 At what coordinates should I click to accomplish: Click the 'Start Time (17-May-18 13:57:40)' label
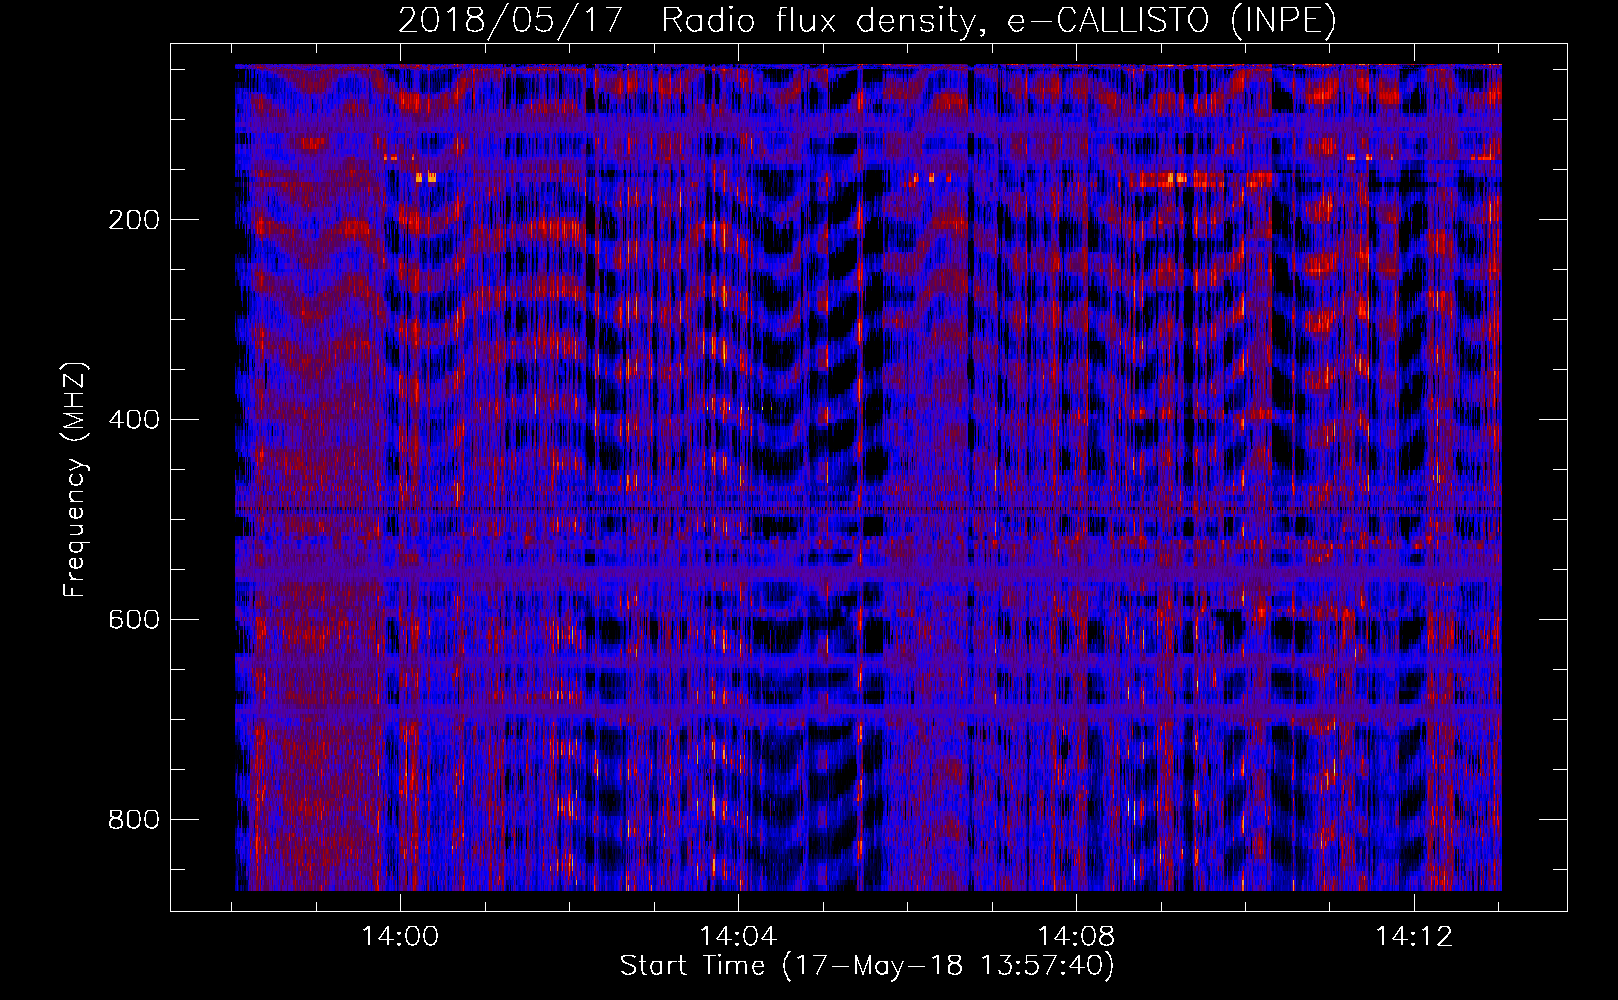tap(867, 966)
